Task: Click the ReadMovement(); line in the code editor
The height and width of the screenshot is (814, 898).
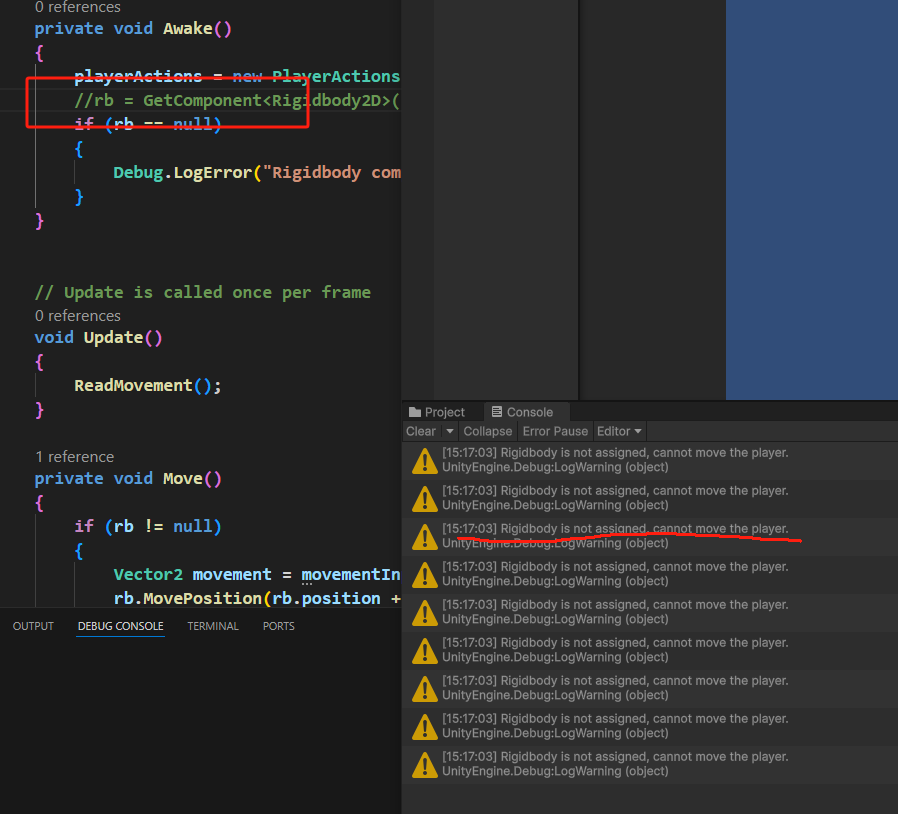Action: click(147, 385)
